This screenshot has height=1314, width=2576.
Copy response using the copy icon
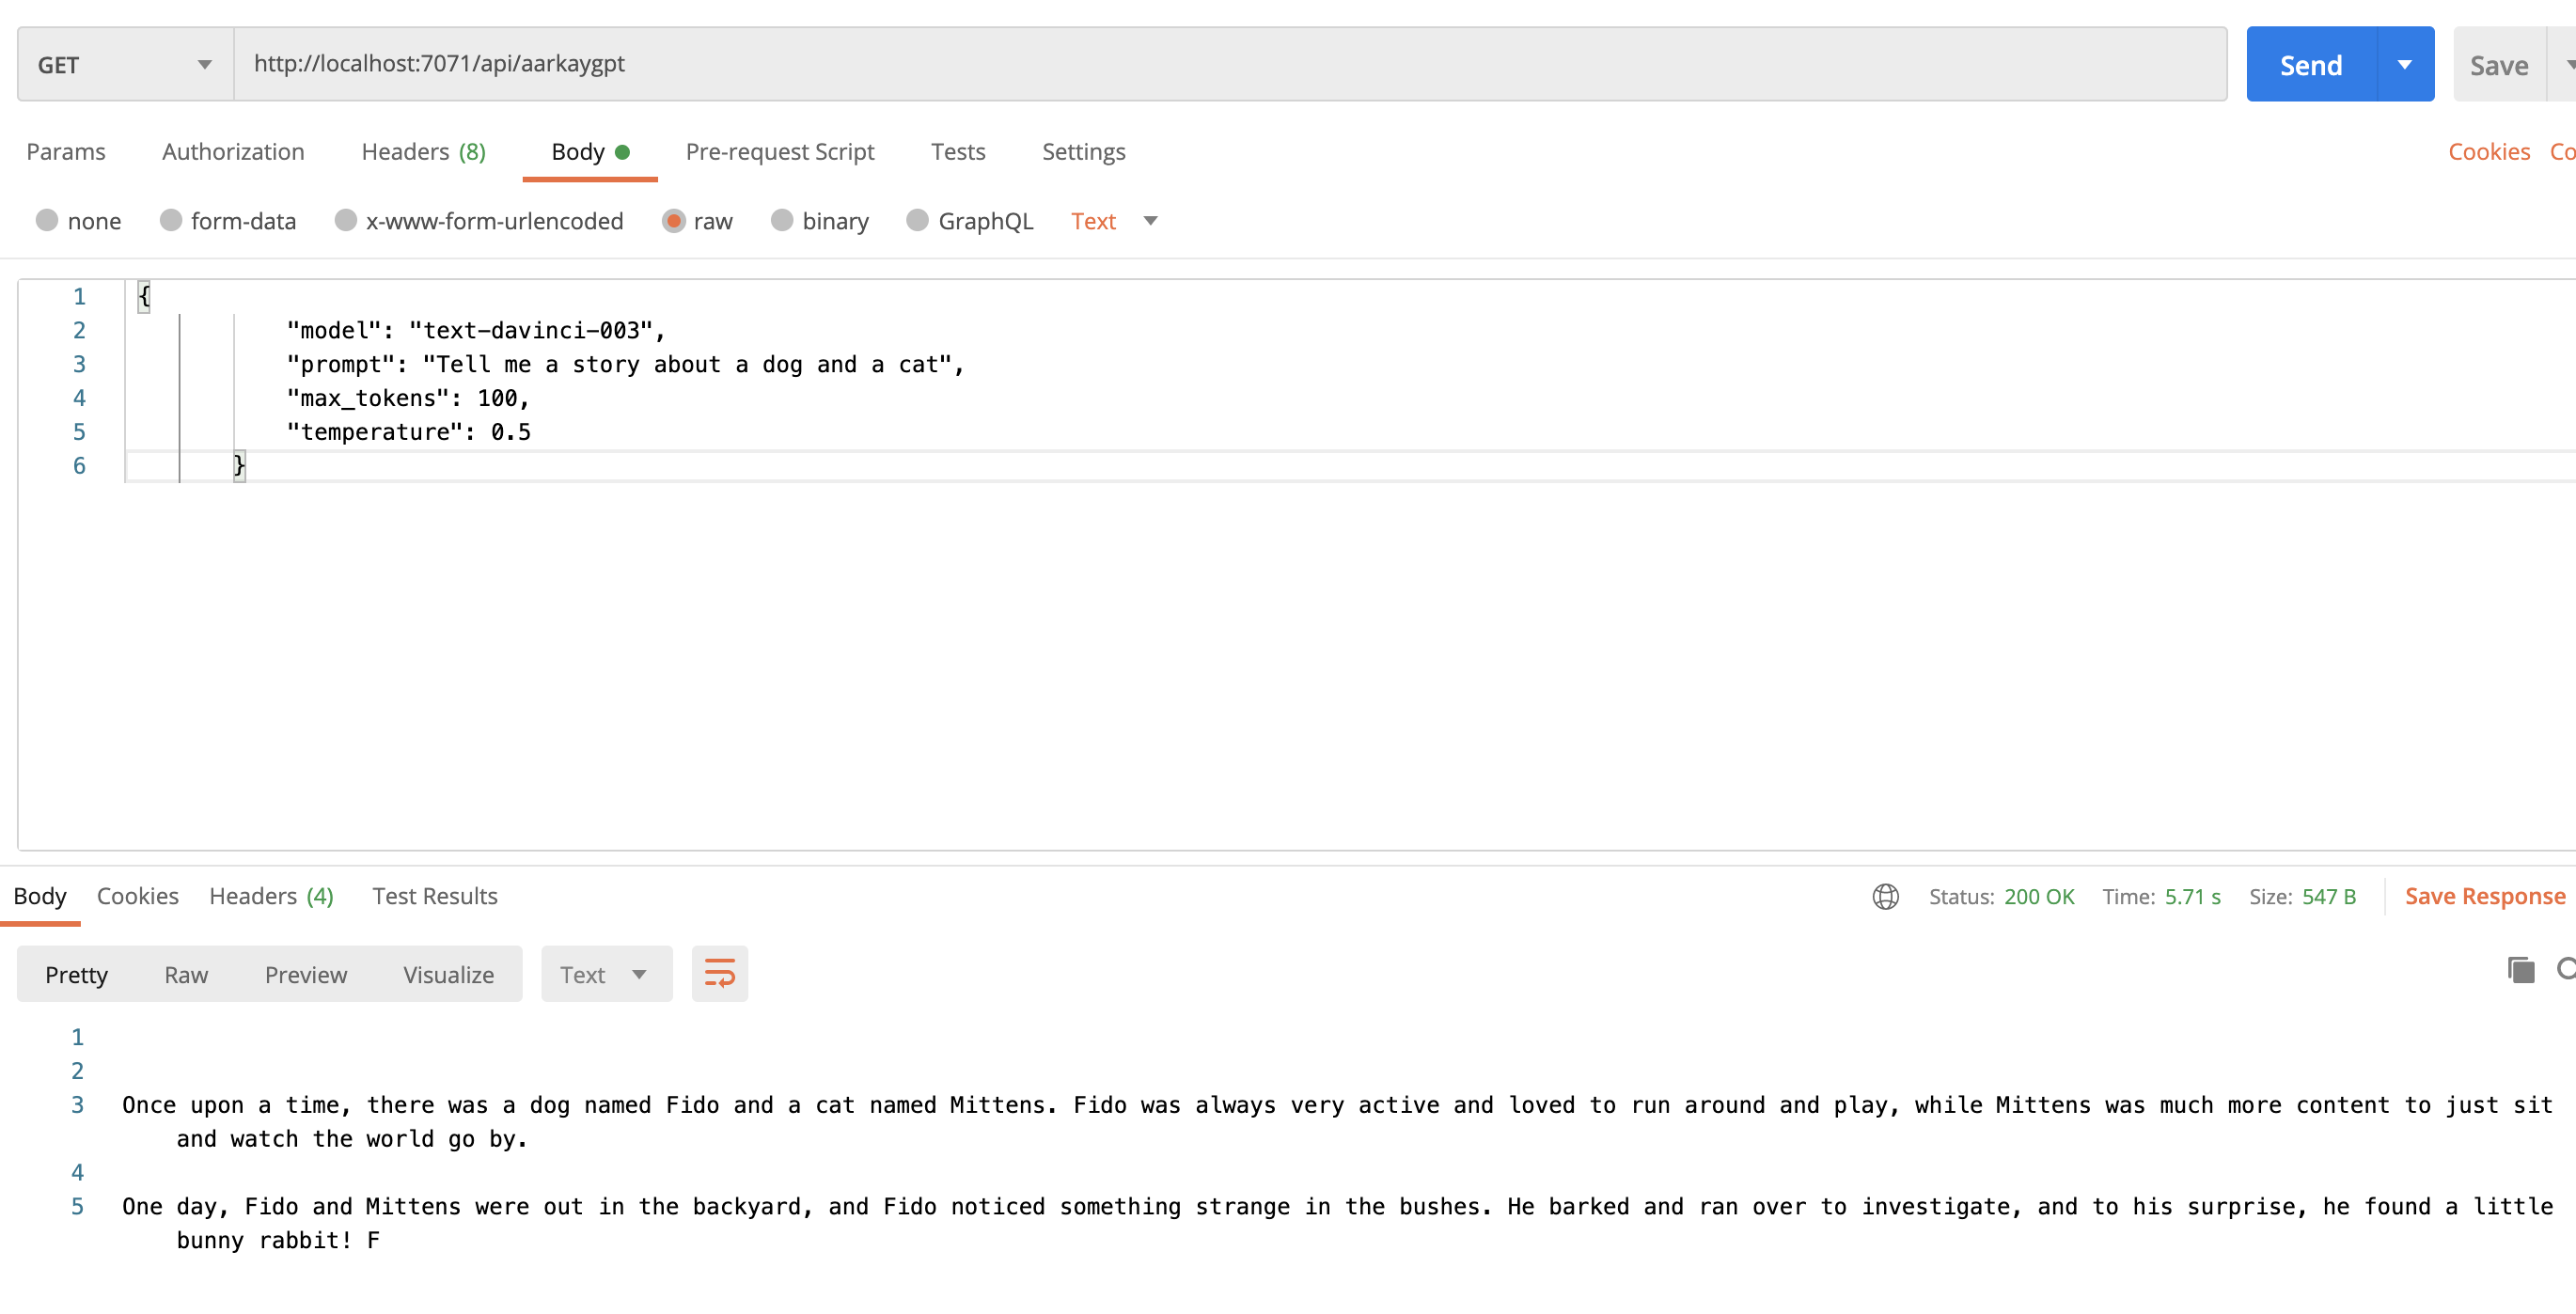[x=2521, y=969]
